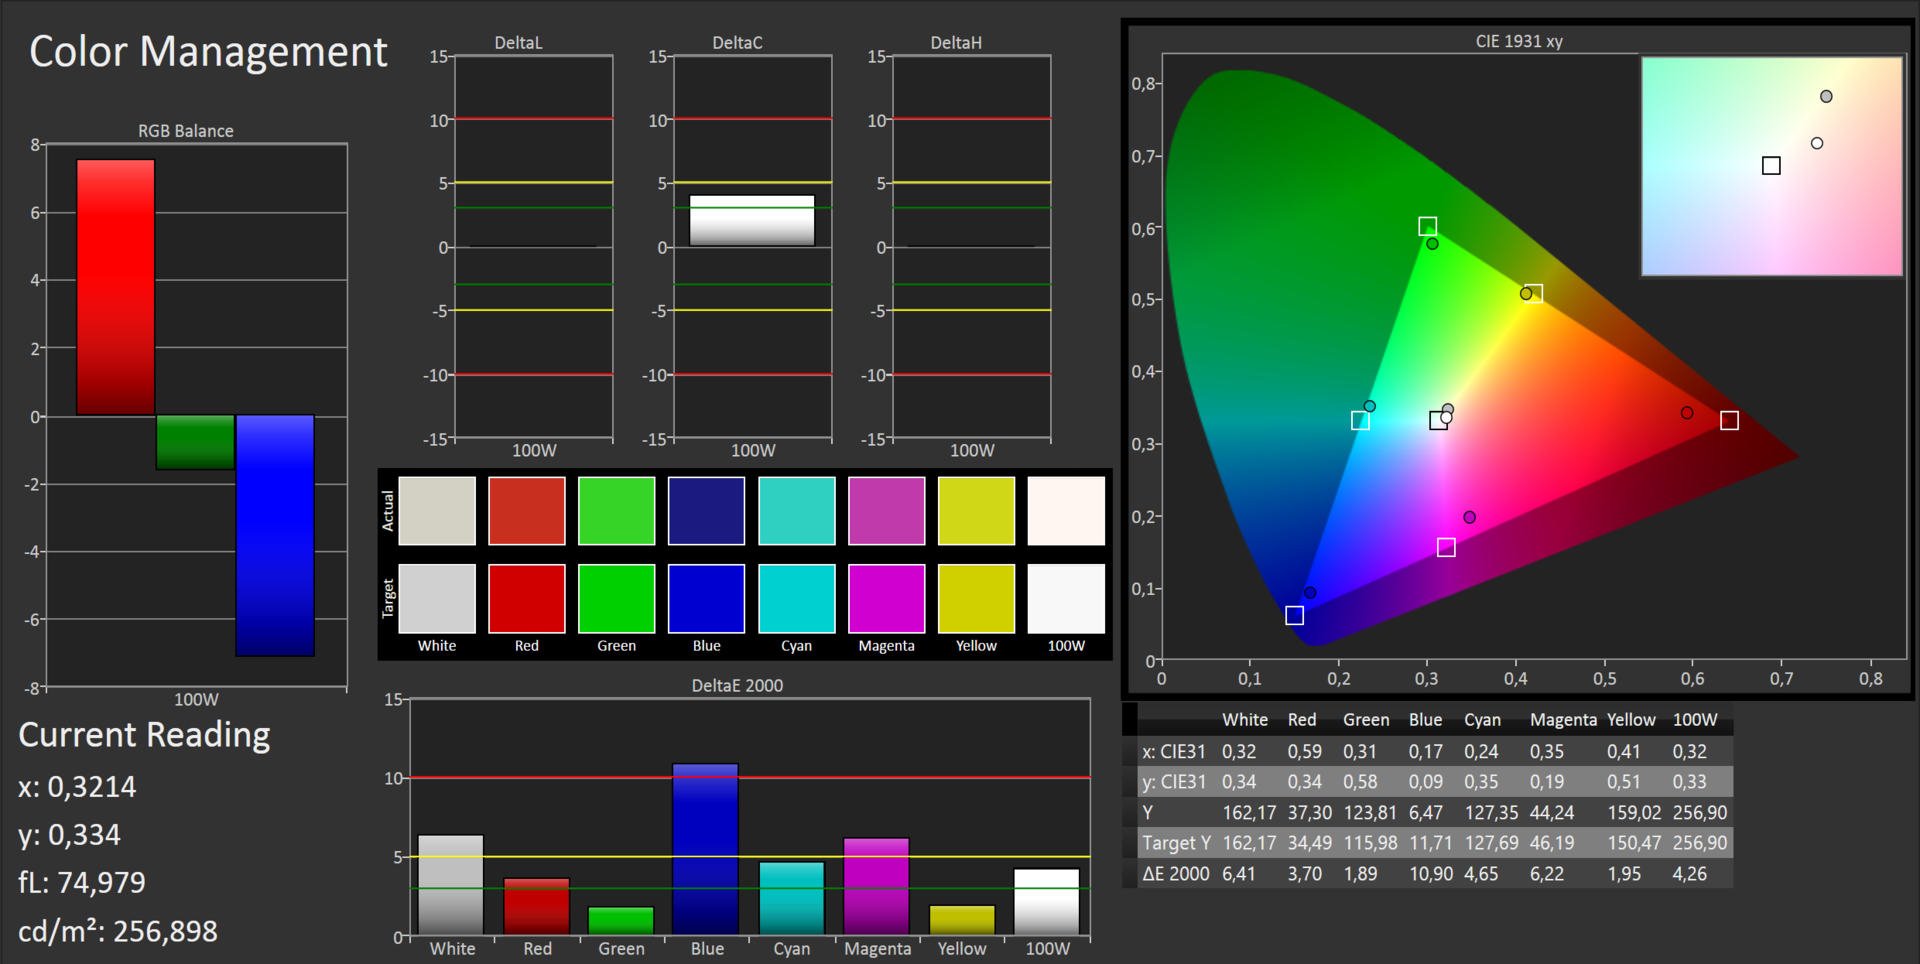Click the CIE 1931 xy chart title
The width and height of the screenshot is (1920, 964).
coord(1519,41)
